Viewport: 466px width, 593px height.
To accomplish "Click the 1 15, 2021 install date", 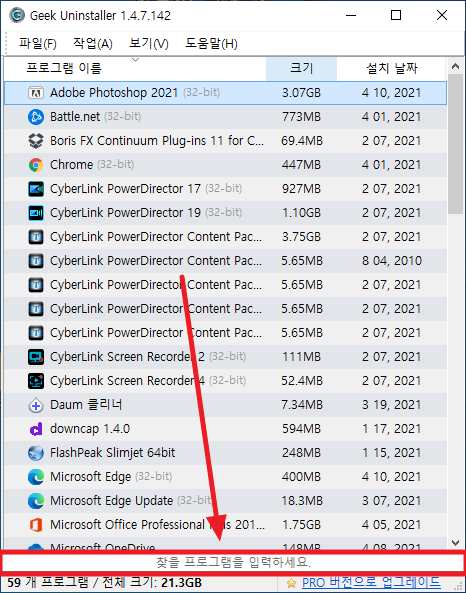I will (391, 453).
